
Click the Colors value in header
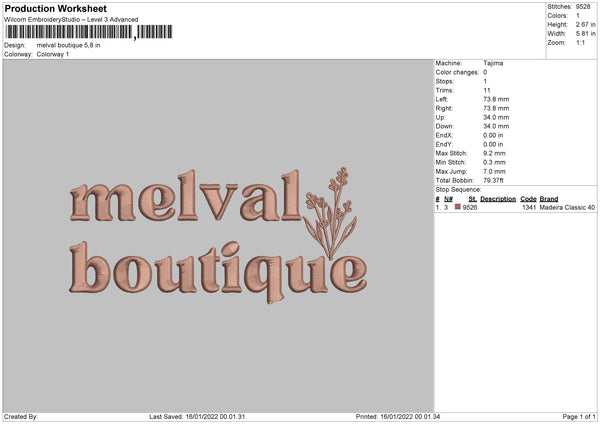click(x=578, y=16)
